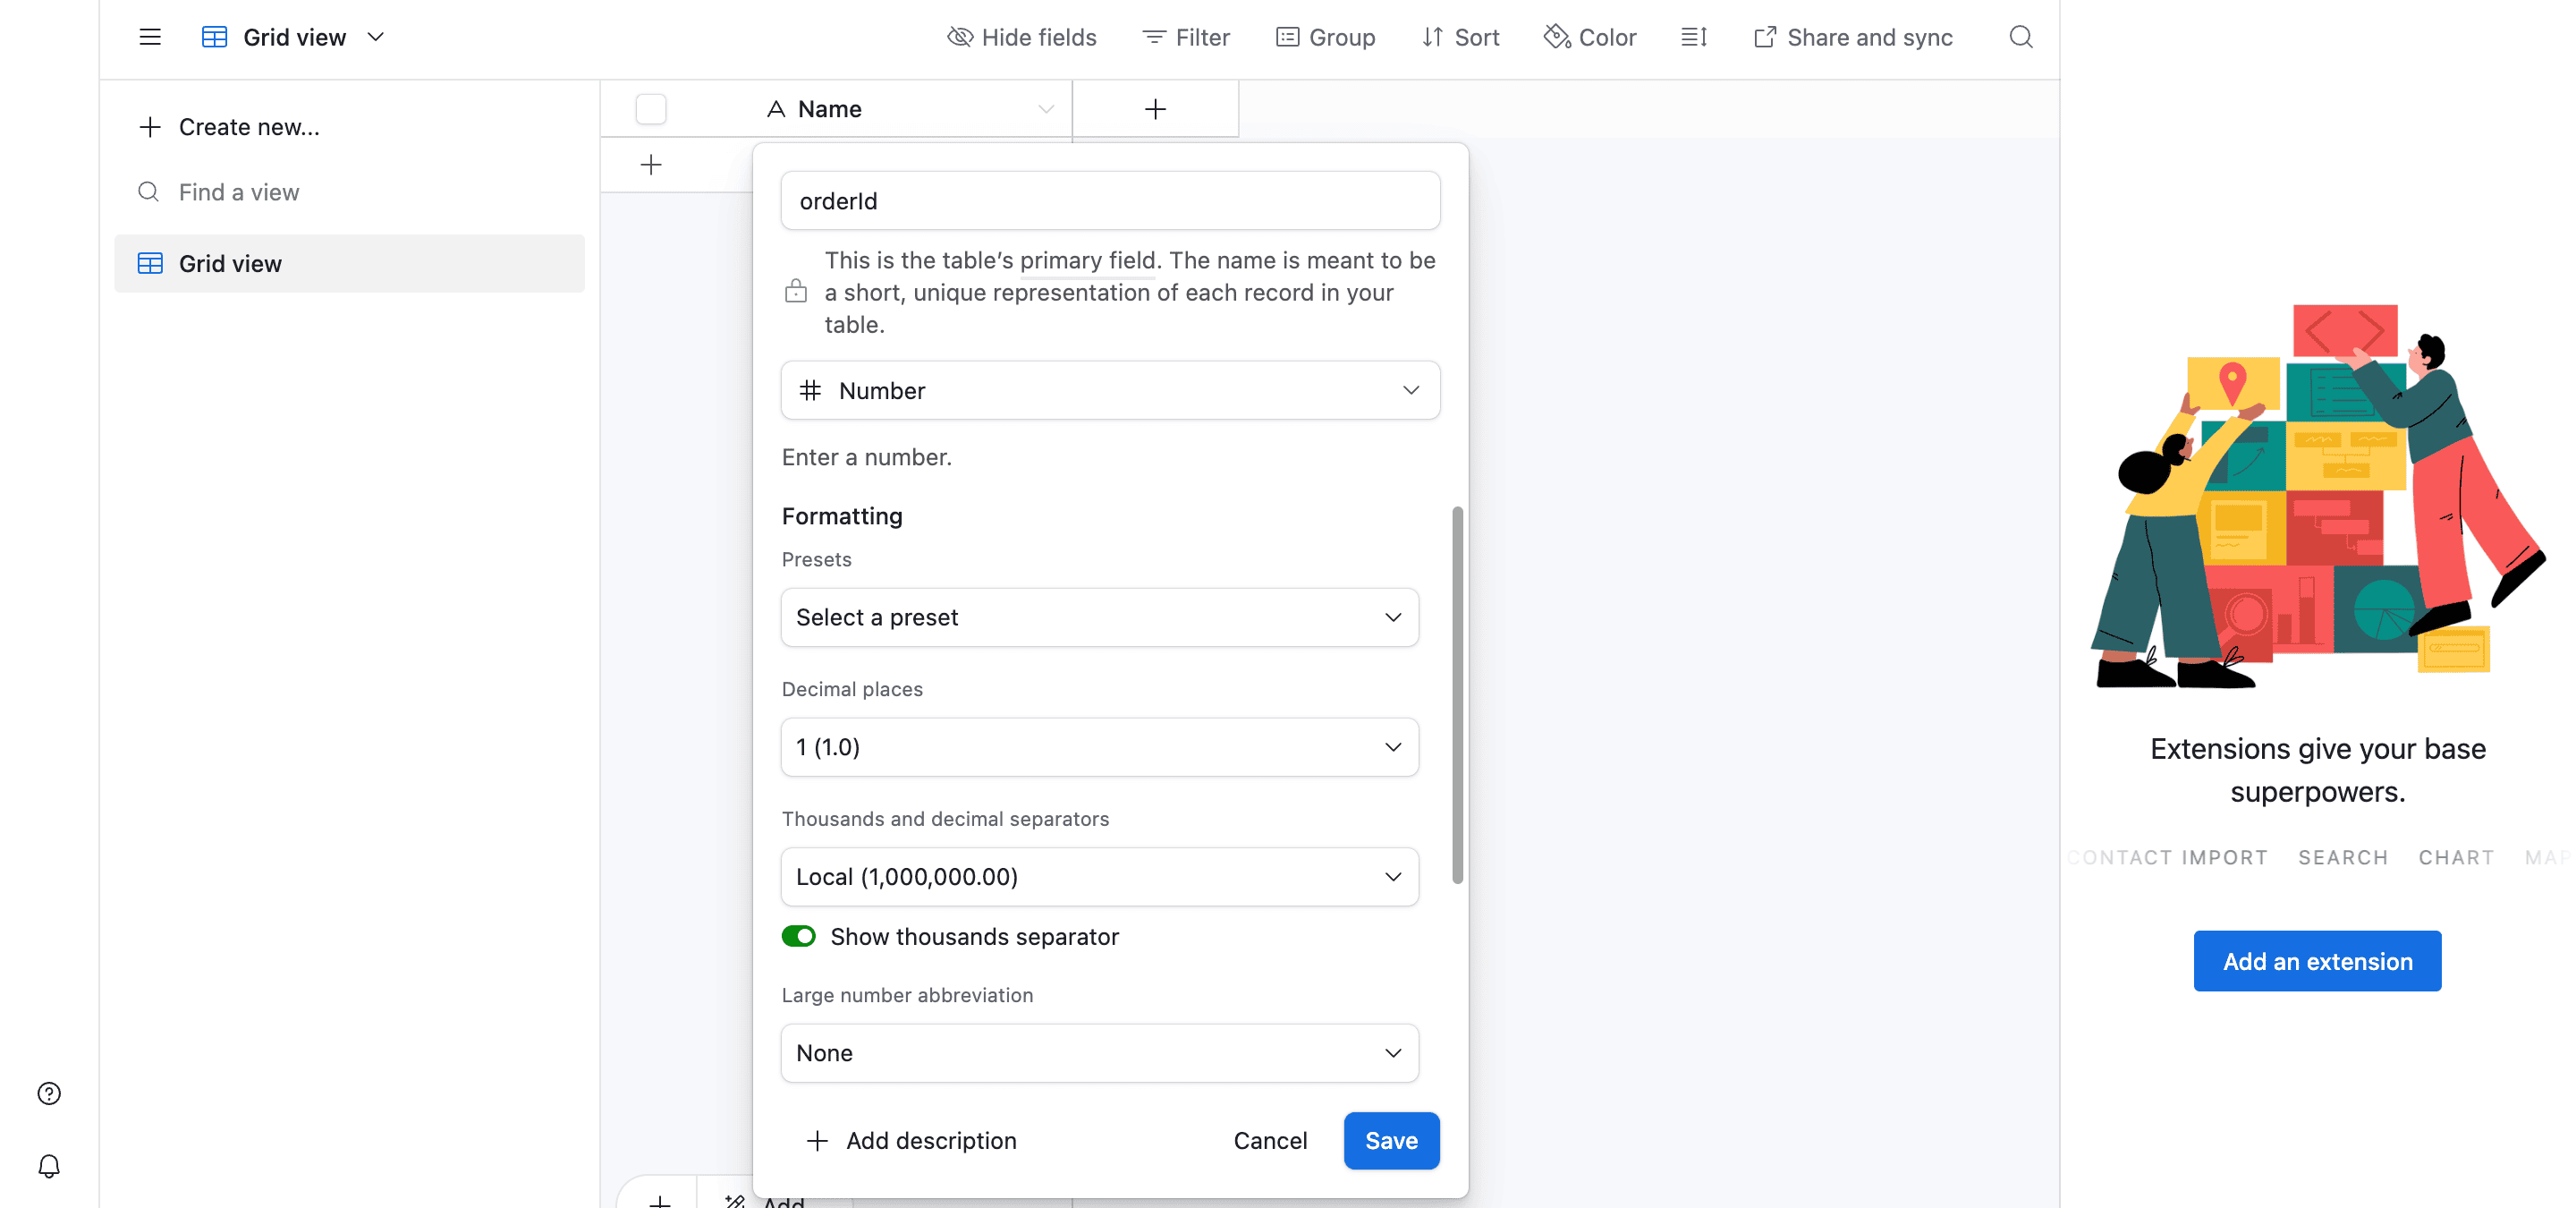The width and height of the screenshot is (2576, 1208).
Task: Click the CONTACT IMPORT extension label
Action: click(x=2167, y=858)
